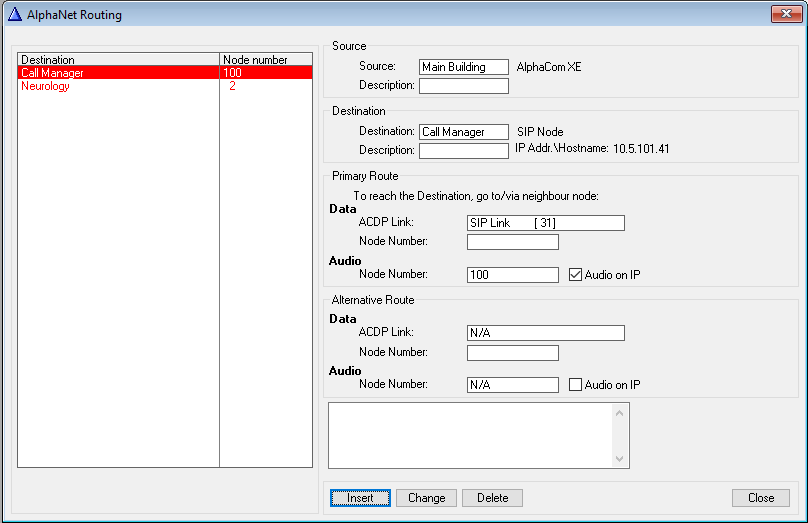Image resolution: width=808 pixels, height=523 pixels.
Task: Click Primary Route Audio Node Number field
Action: (x=512, y=275)
